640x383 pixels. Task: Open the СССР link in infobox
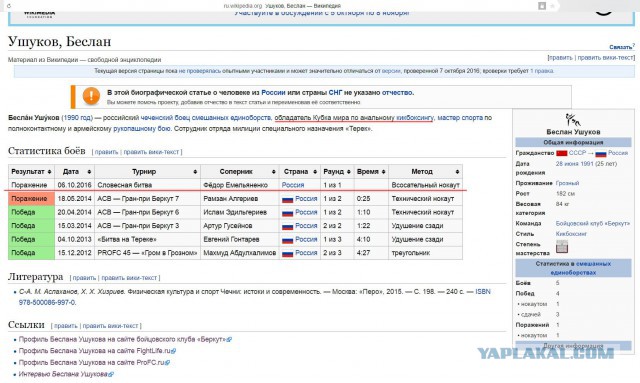577,153
